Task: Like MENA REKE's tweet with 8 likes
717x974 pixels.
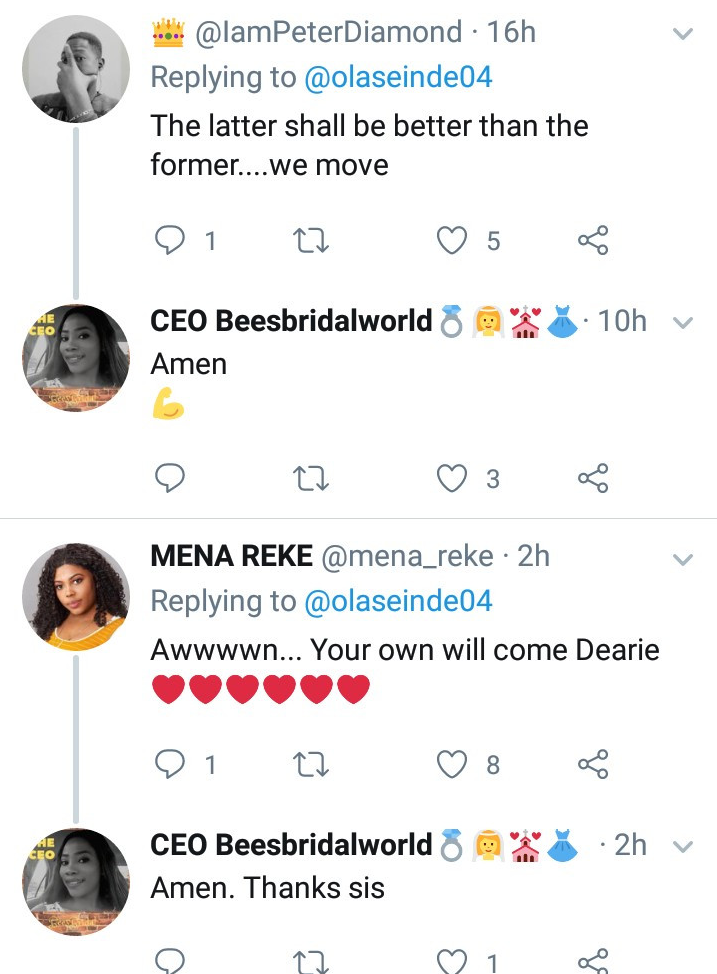Action: pos(454,764)
